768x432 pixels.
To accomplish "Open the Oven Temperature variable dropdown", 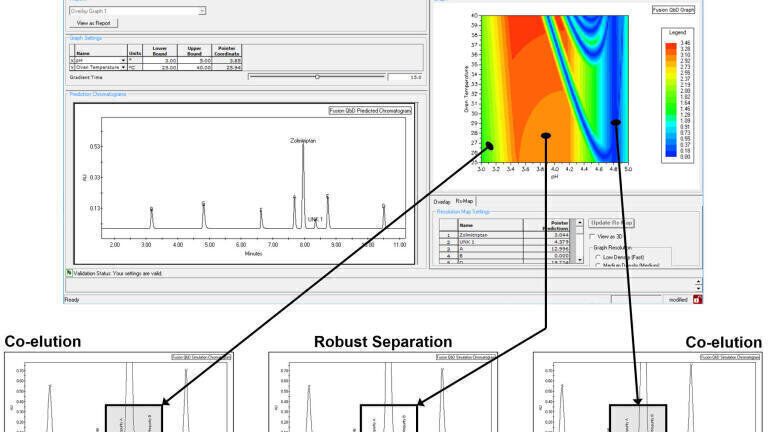I will coord(123,67).
